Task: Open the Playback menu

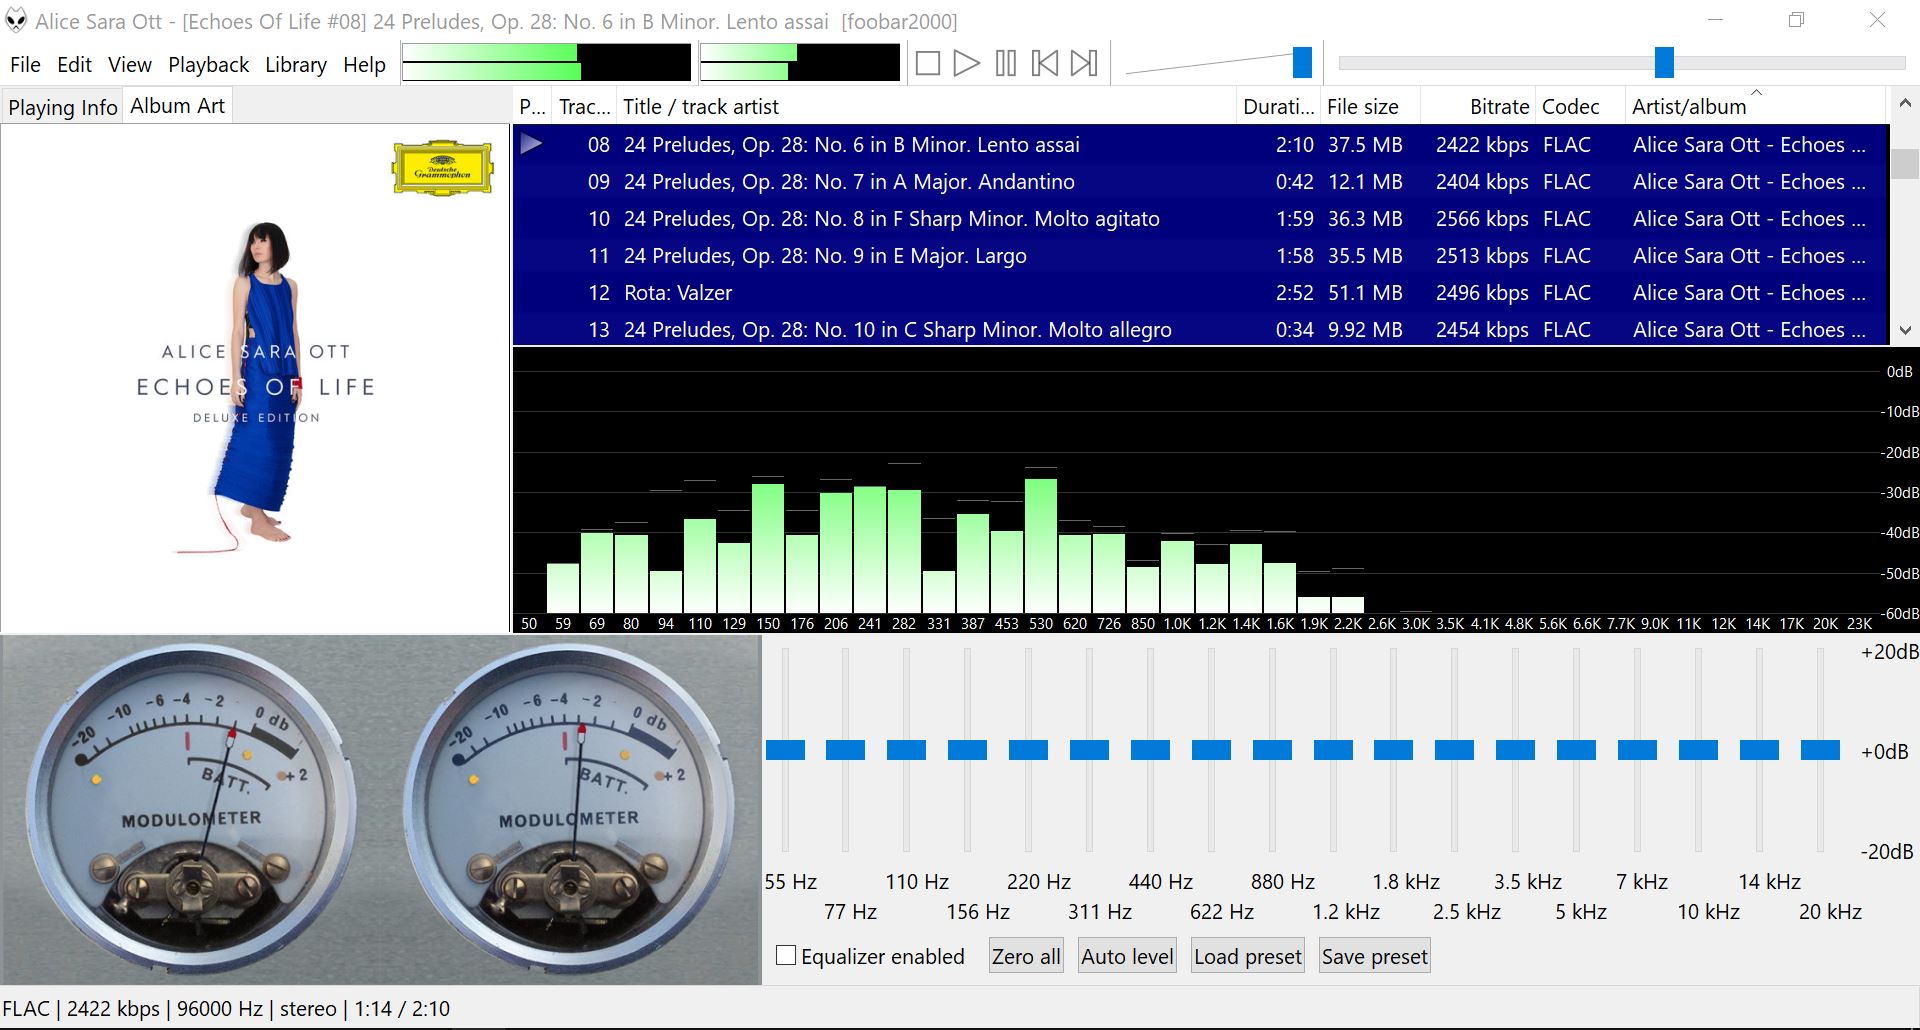Action: [x=208, y=65]
